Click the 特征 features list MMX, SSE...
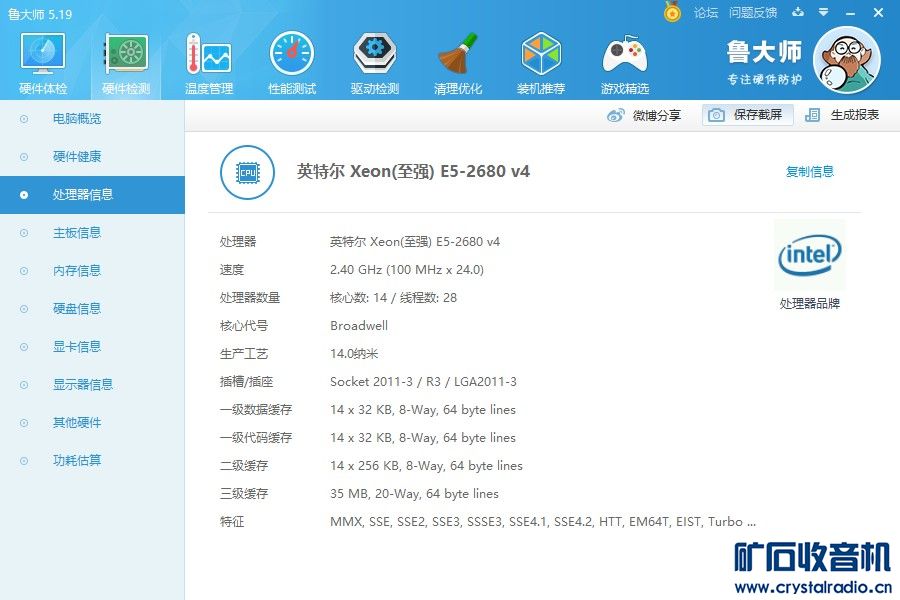900x600 pixels. 542,521
